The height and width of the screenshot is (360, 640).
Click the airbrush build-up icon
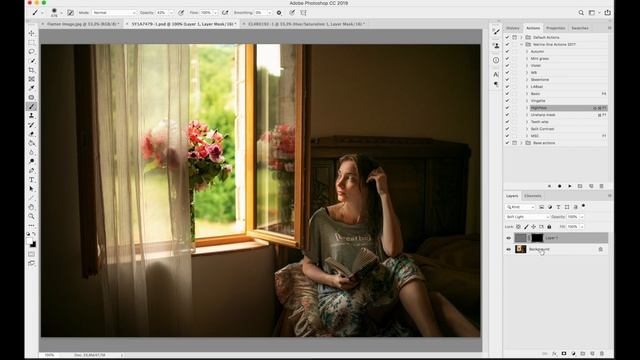tap(225, 13)
